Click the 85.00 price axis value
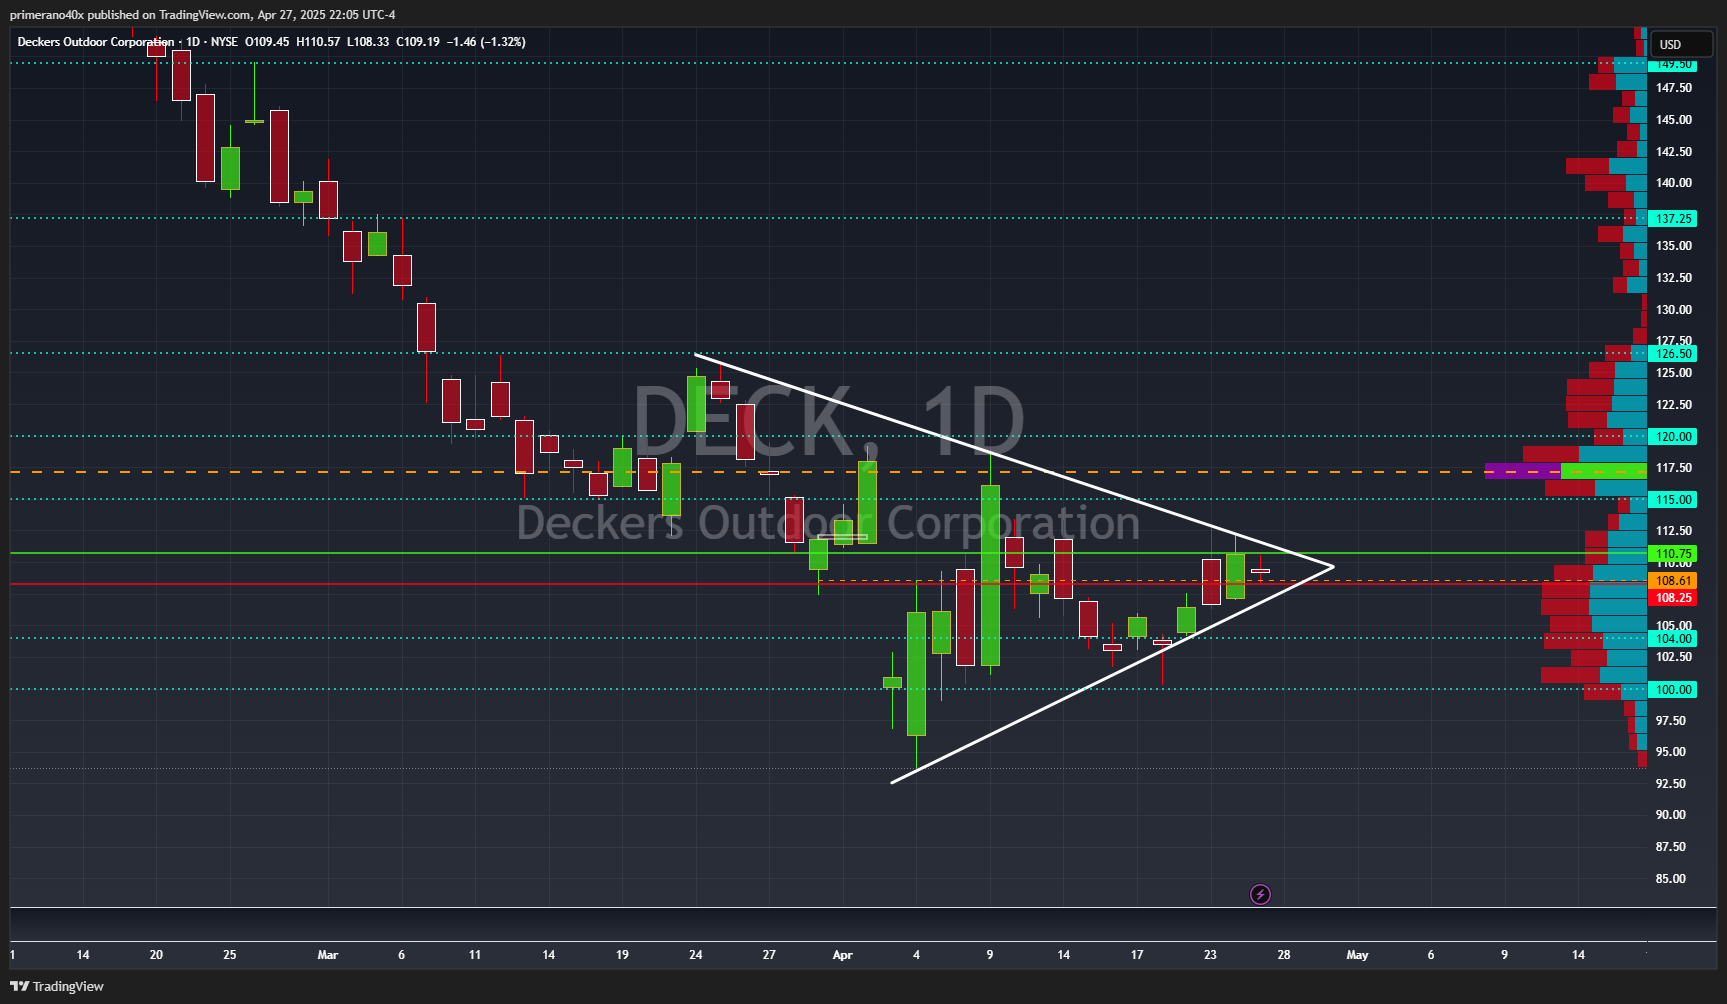Screen dimensions: 1727x1004 click(1671, 878)
